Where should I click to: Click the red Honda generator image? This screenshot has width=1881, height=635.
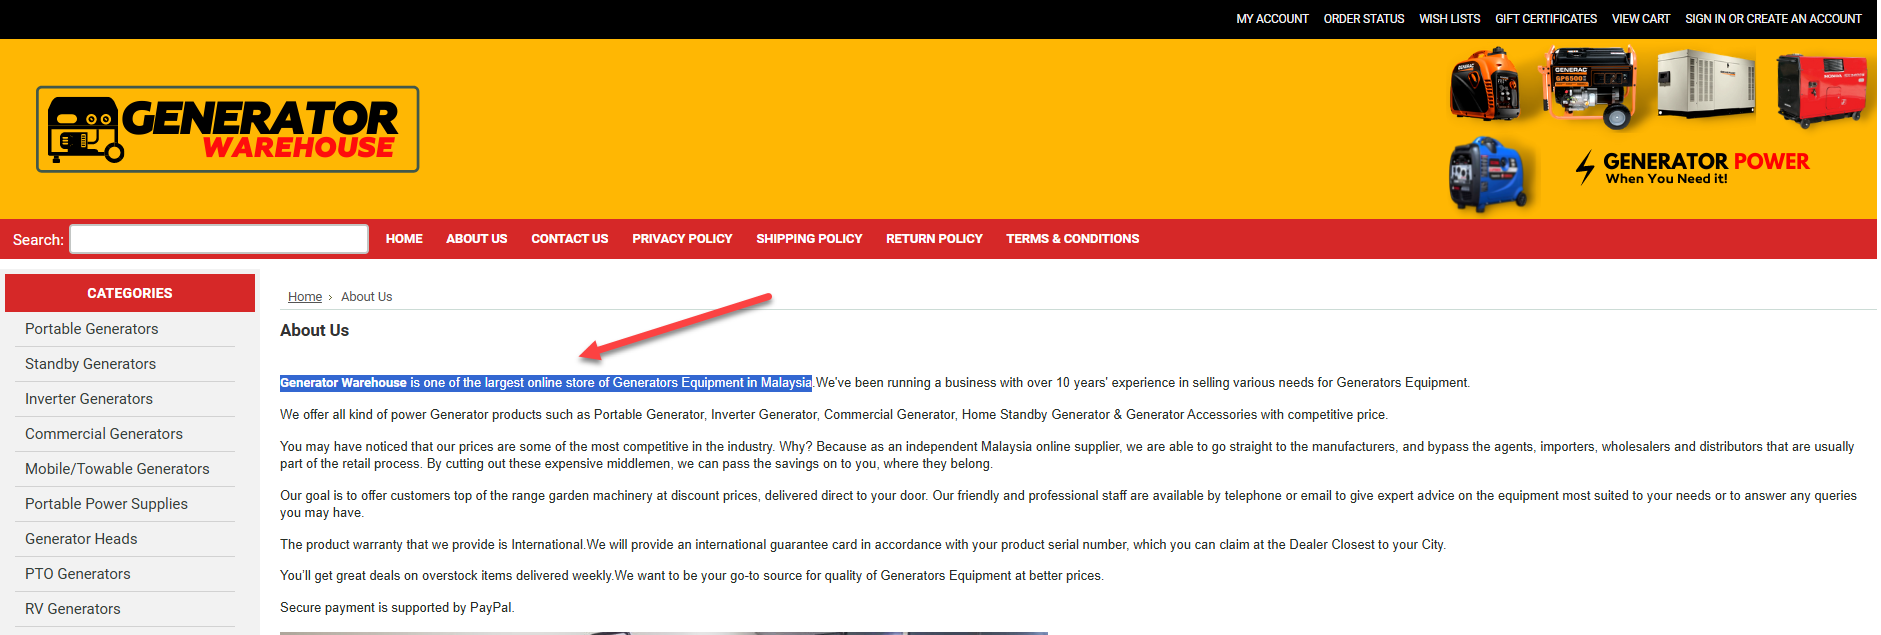point(1819,90)
